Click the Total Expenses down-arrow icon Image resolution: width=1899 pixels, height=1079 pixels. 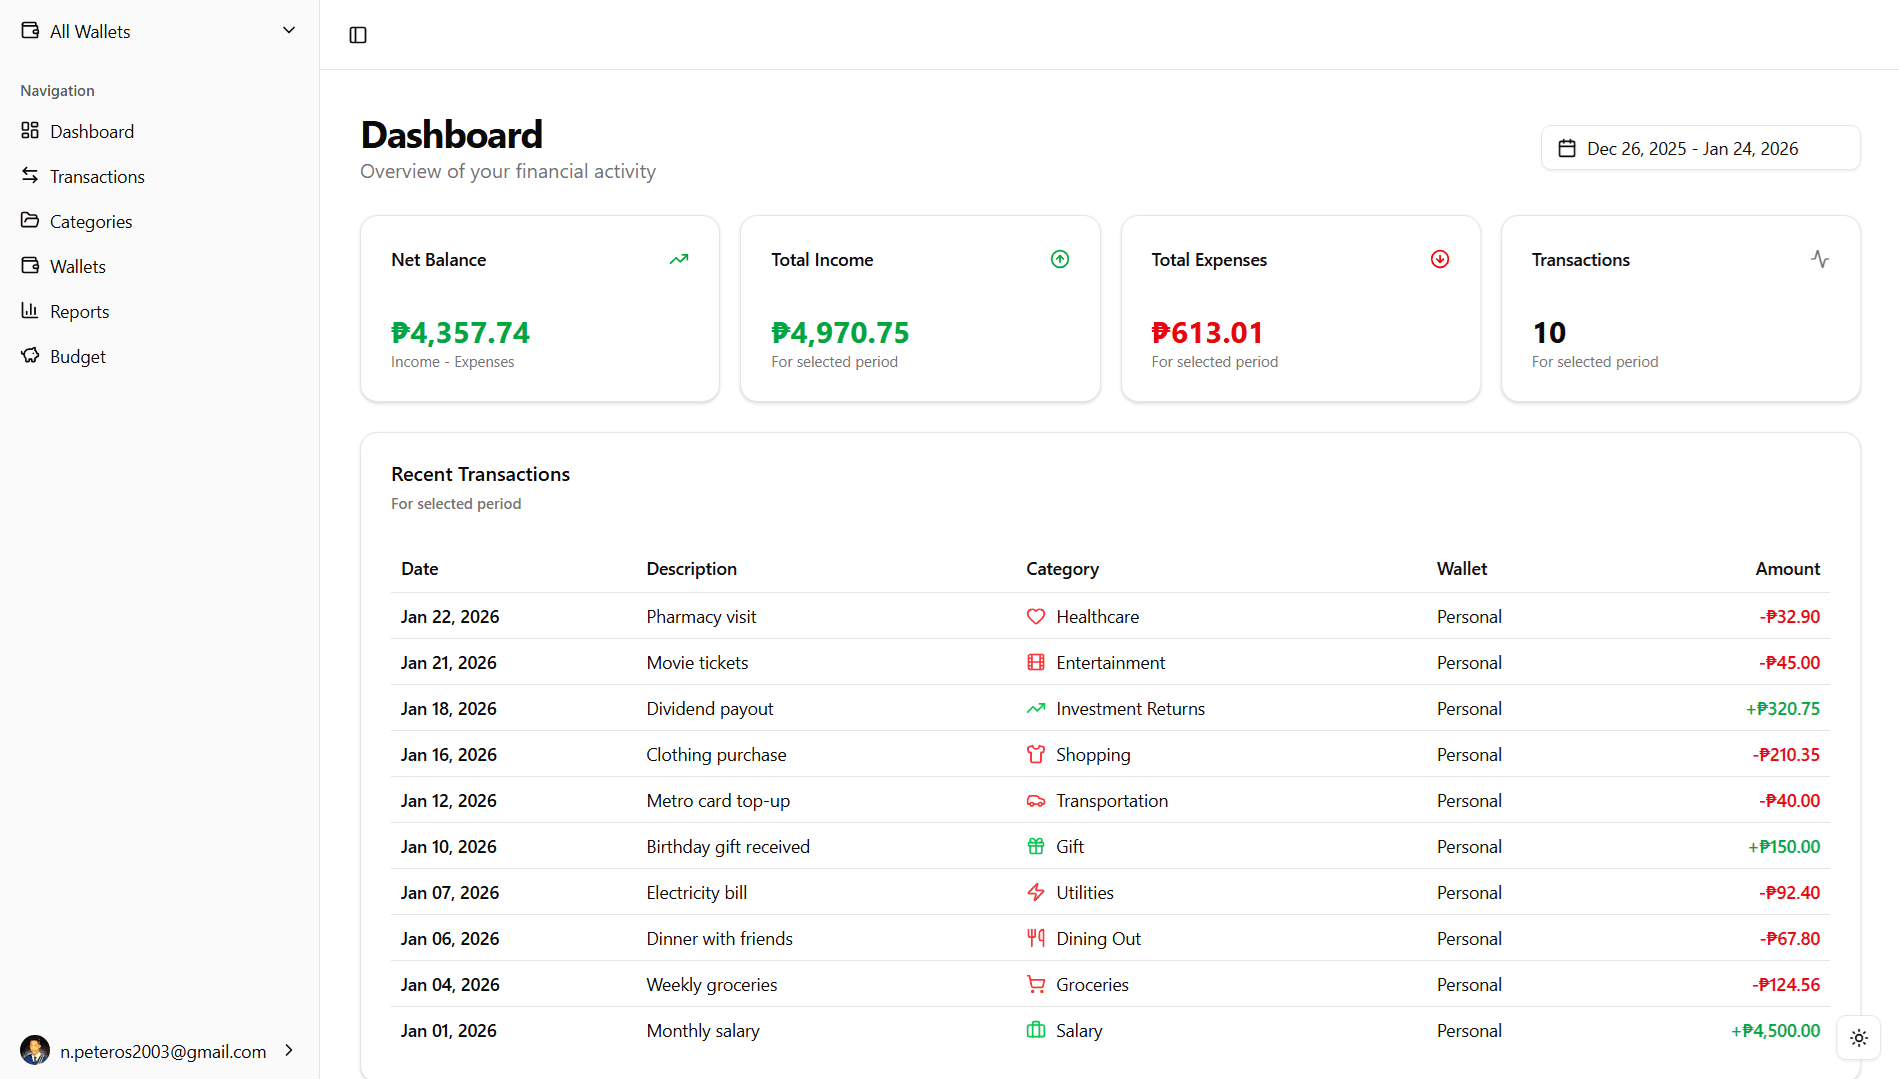(x=1440, y=259)
